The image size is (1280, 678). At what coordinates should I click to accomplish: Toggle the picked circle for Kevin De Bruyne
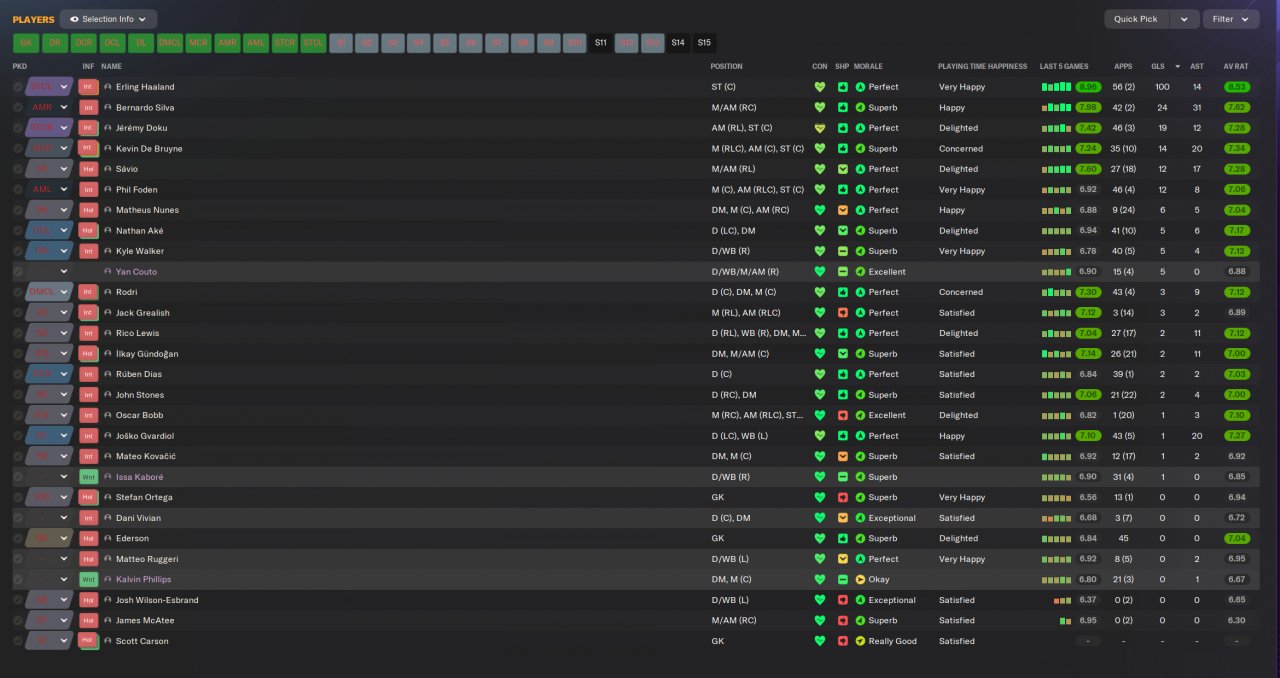tap(18, 149)
